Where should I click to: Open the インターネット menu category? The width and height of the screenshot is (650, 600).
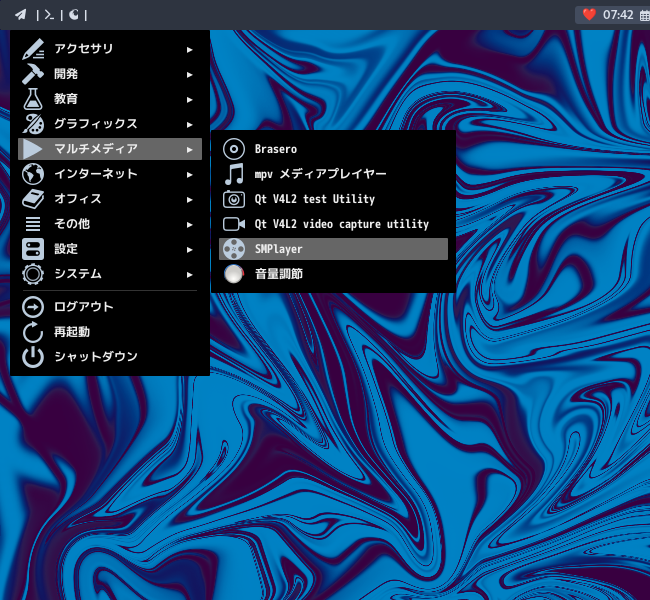point(110,174)
